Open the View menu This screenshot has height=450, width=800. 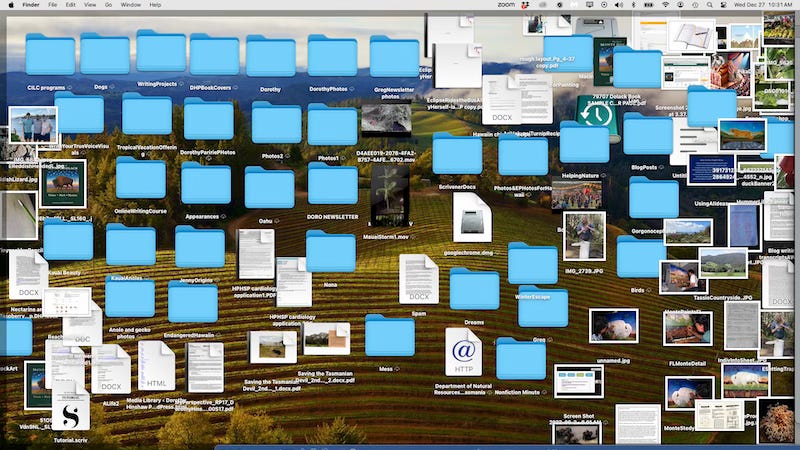click(x=90, y=5)
